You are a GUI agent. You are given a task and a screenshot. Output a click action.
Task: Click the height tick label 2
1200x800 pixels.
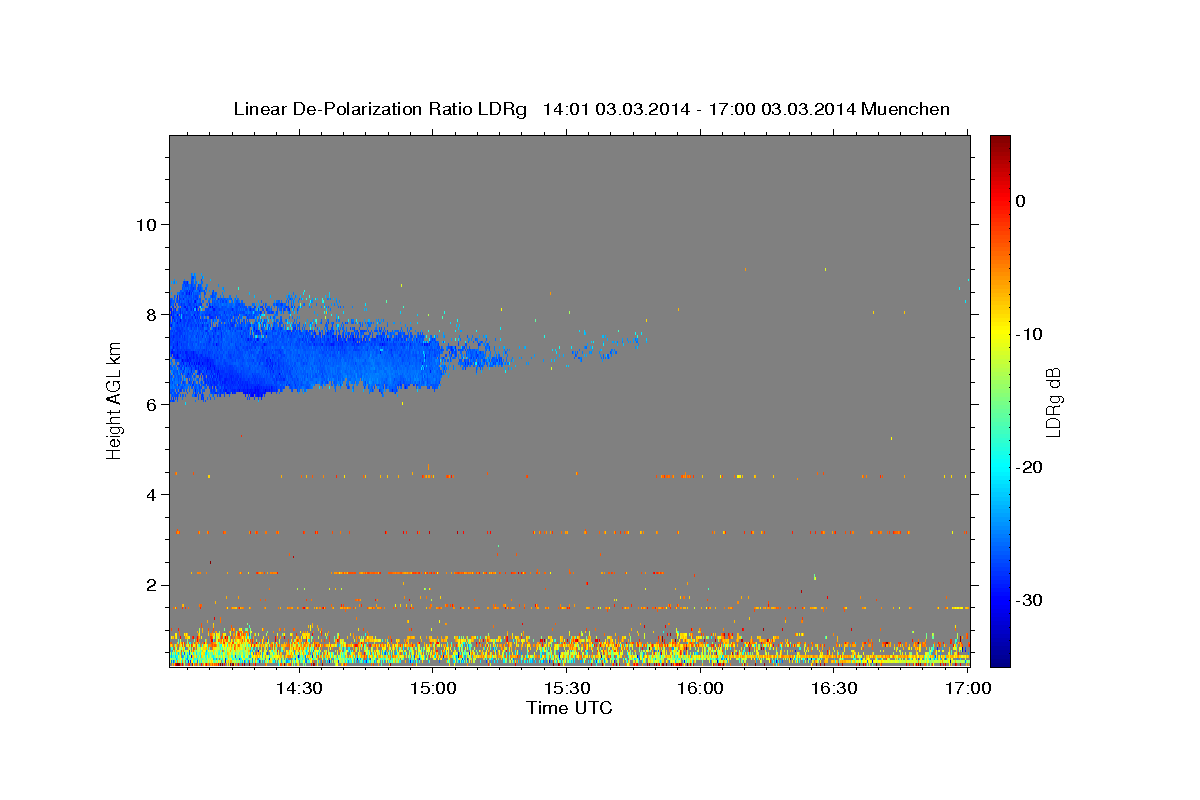pos(150,585)
